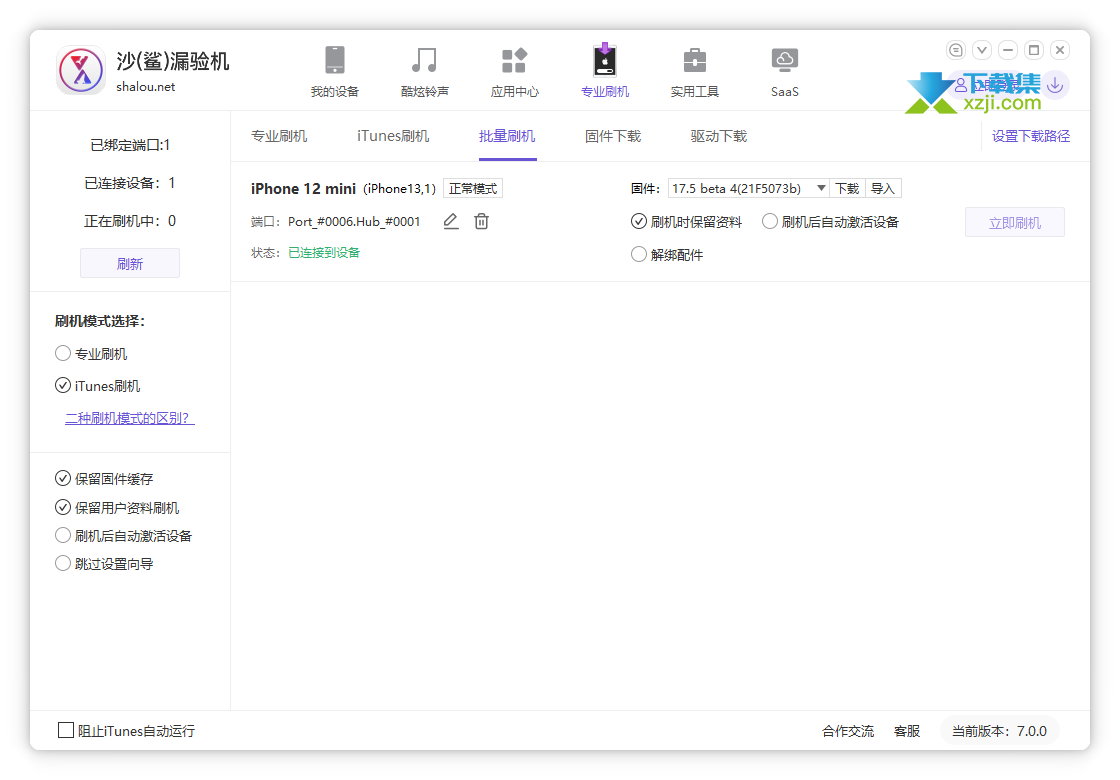1120x780 pixels.
Task: Open the 应用中心 app center
Action: click(x=514, y=71)
